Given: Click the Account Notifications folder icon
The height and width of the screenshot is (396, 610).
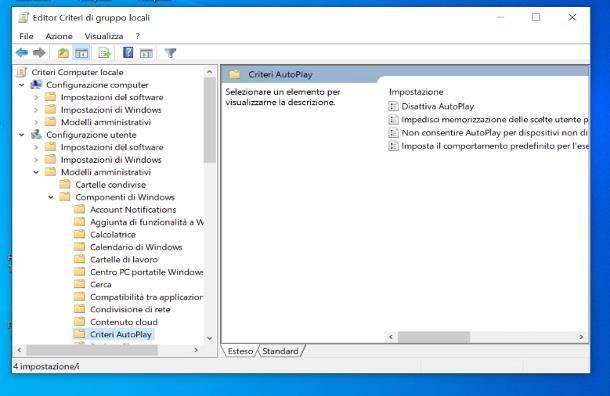Looking at the screenshot, I should pos(79,209).
